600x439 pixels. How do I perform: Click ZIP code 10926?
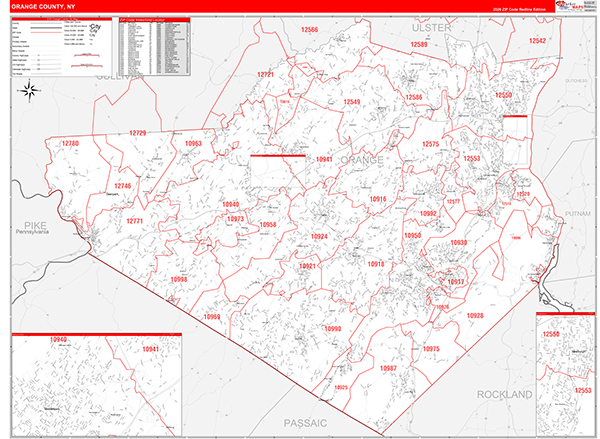442,307
